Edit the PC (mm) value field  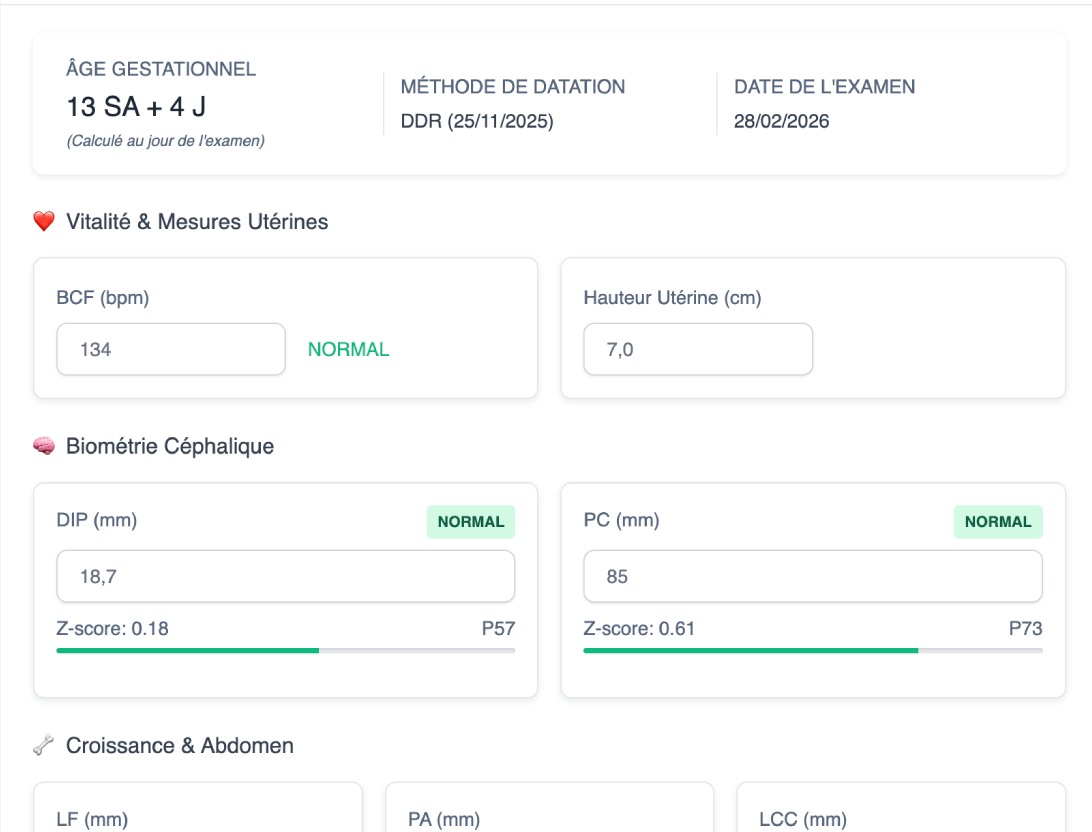tap(812, 576)
